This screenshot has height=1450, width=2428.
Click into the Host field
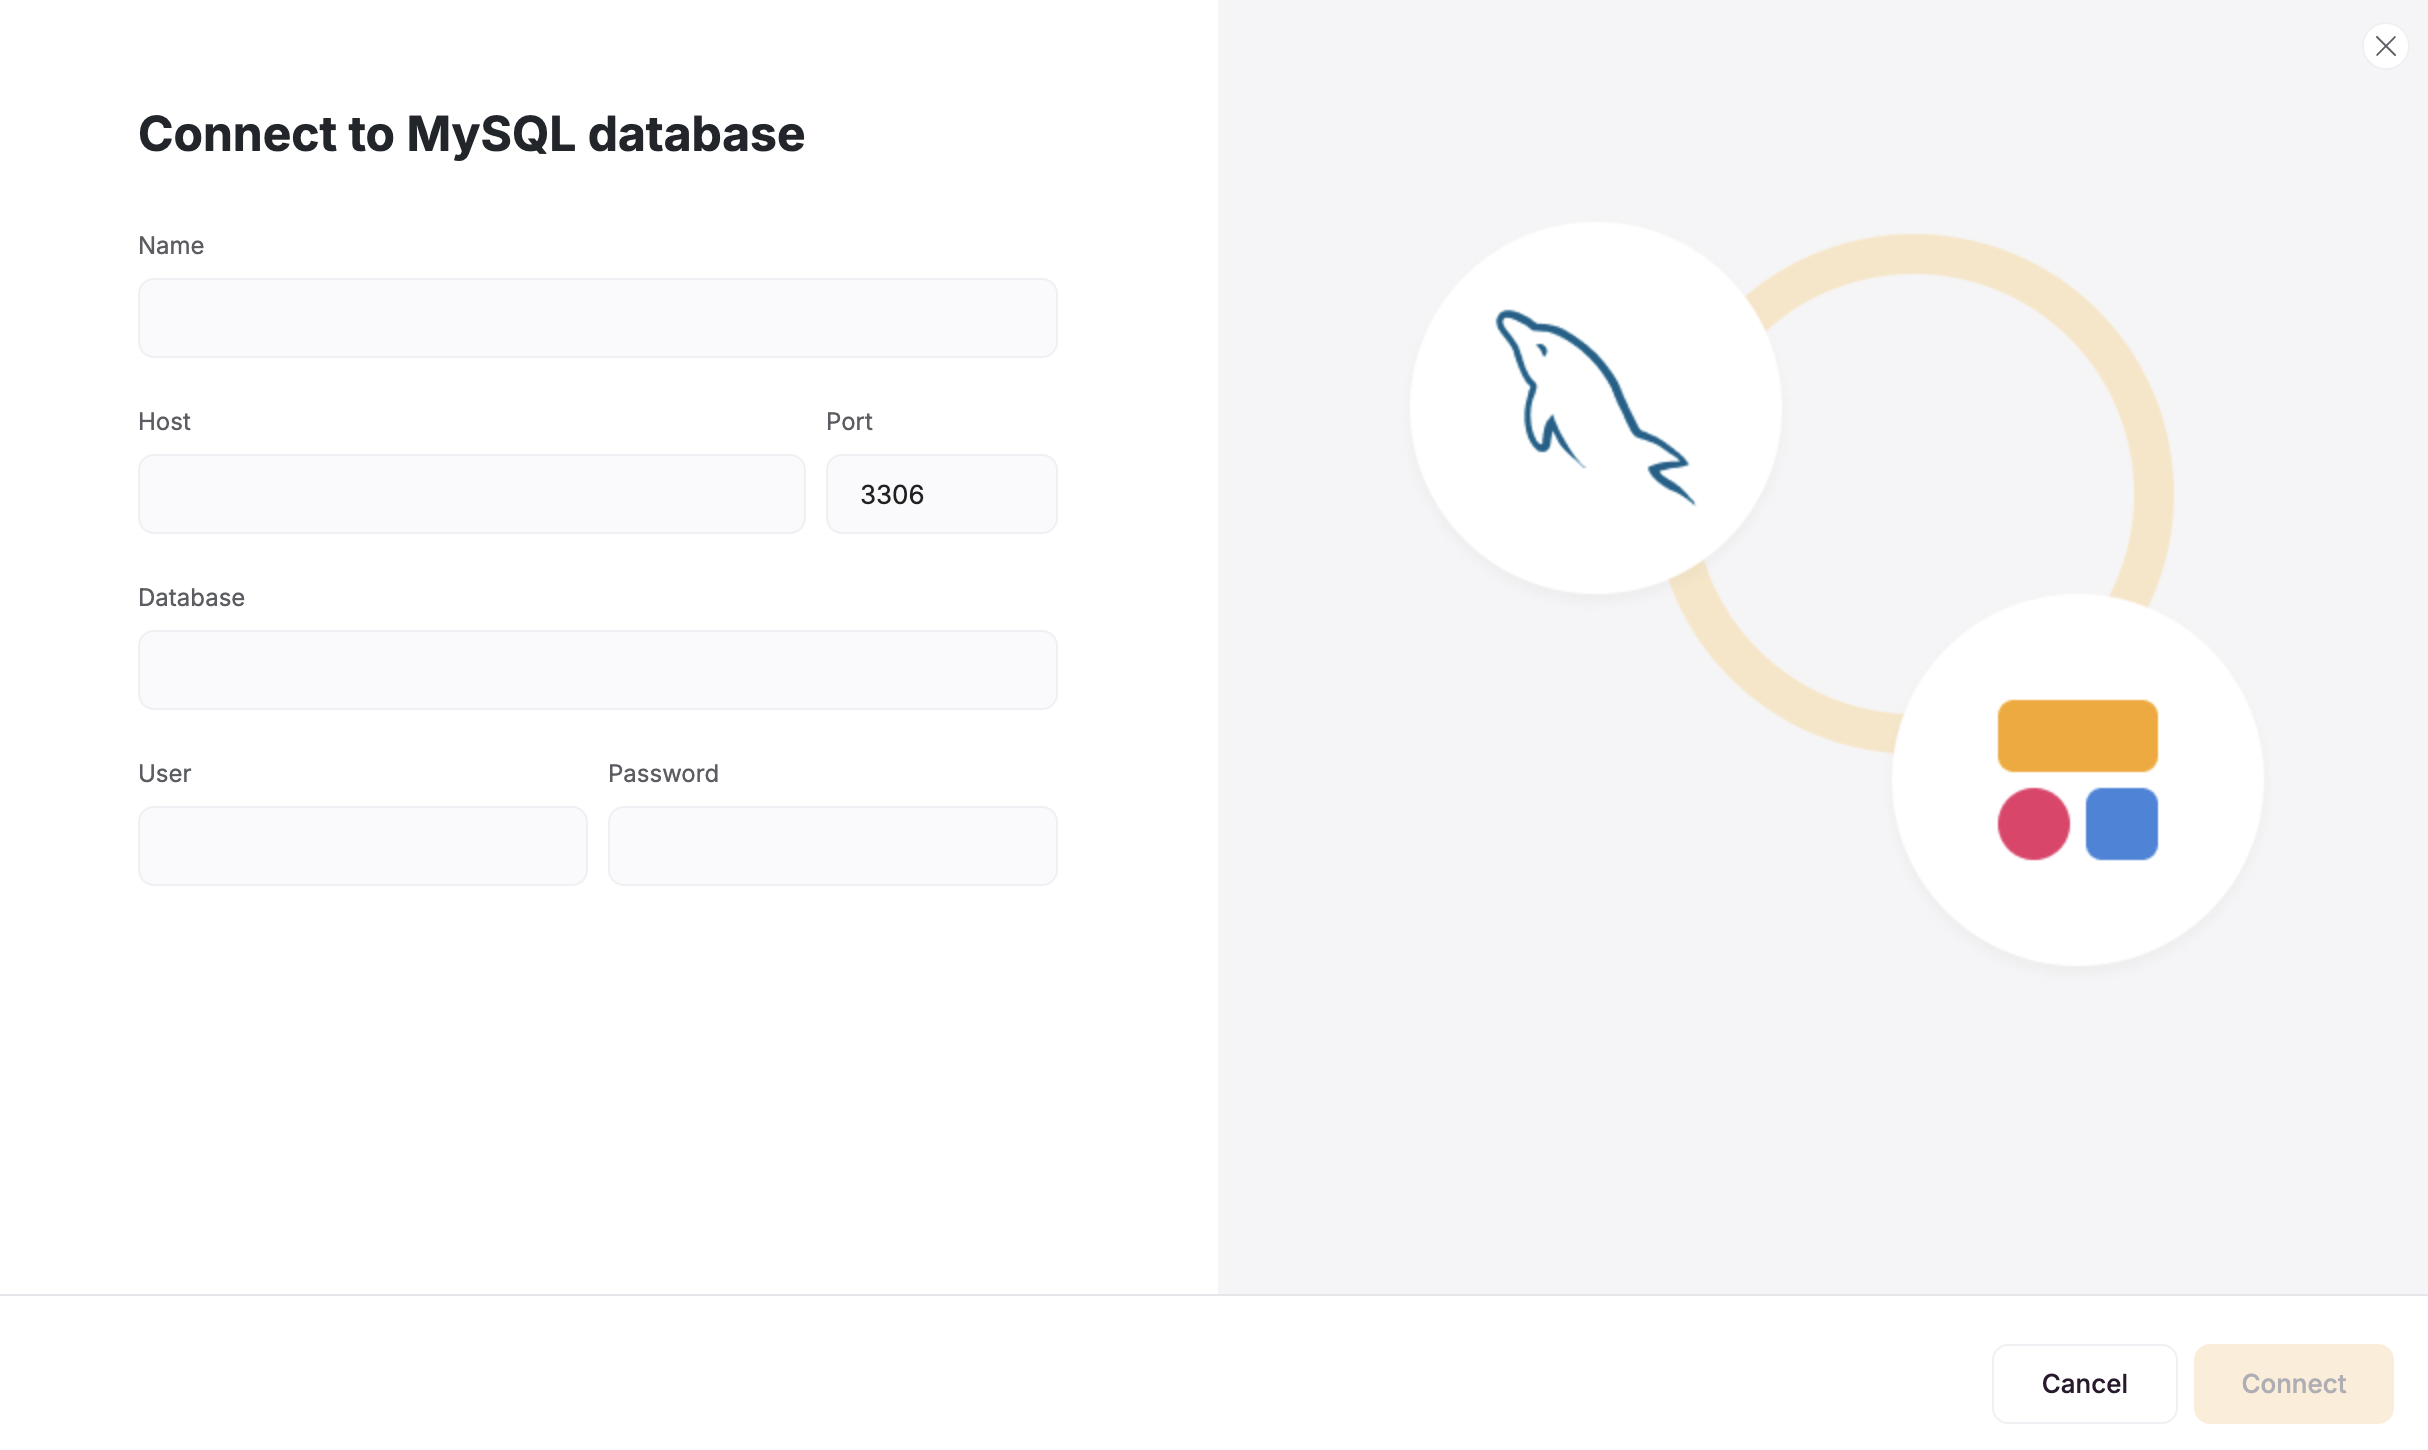(471, 494)
